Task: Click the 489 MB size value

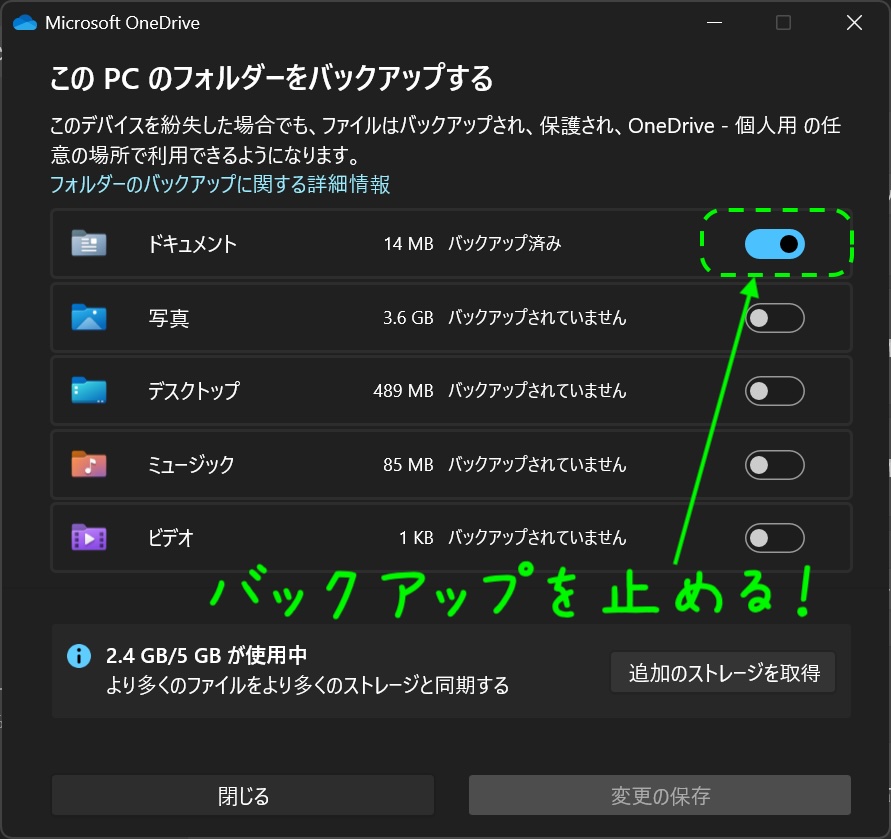Action: pyautogui.click(x=403, y=391)
